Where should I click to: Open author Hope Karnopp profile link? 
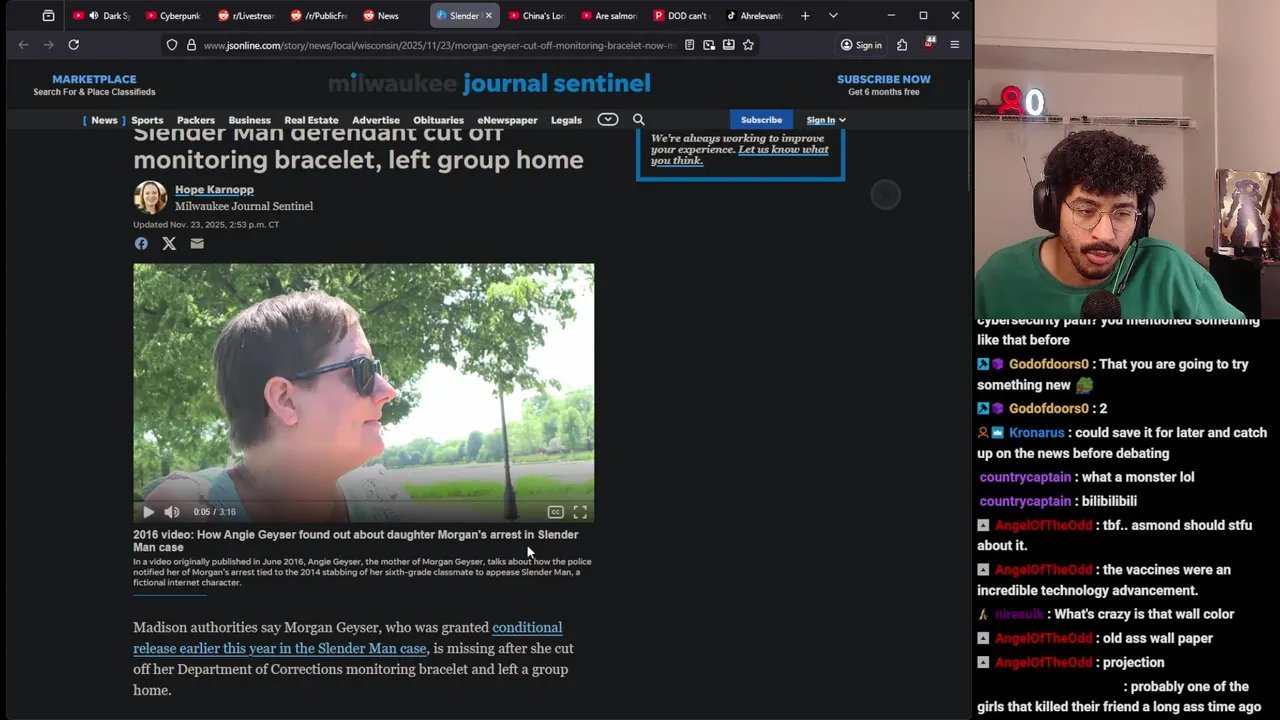coord(214,189)
